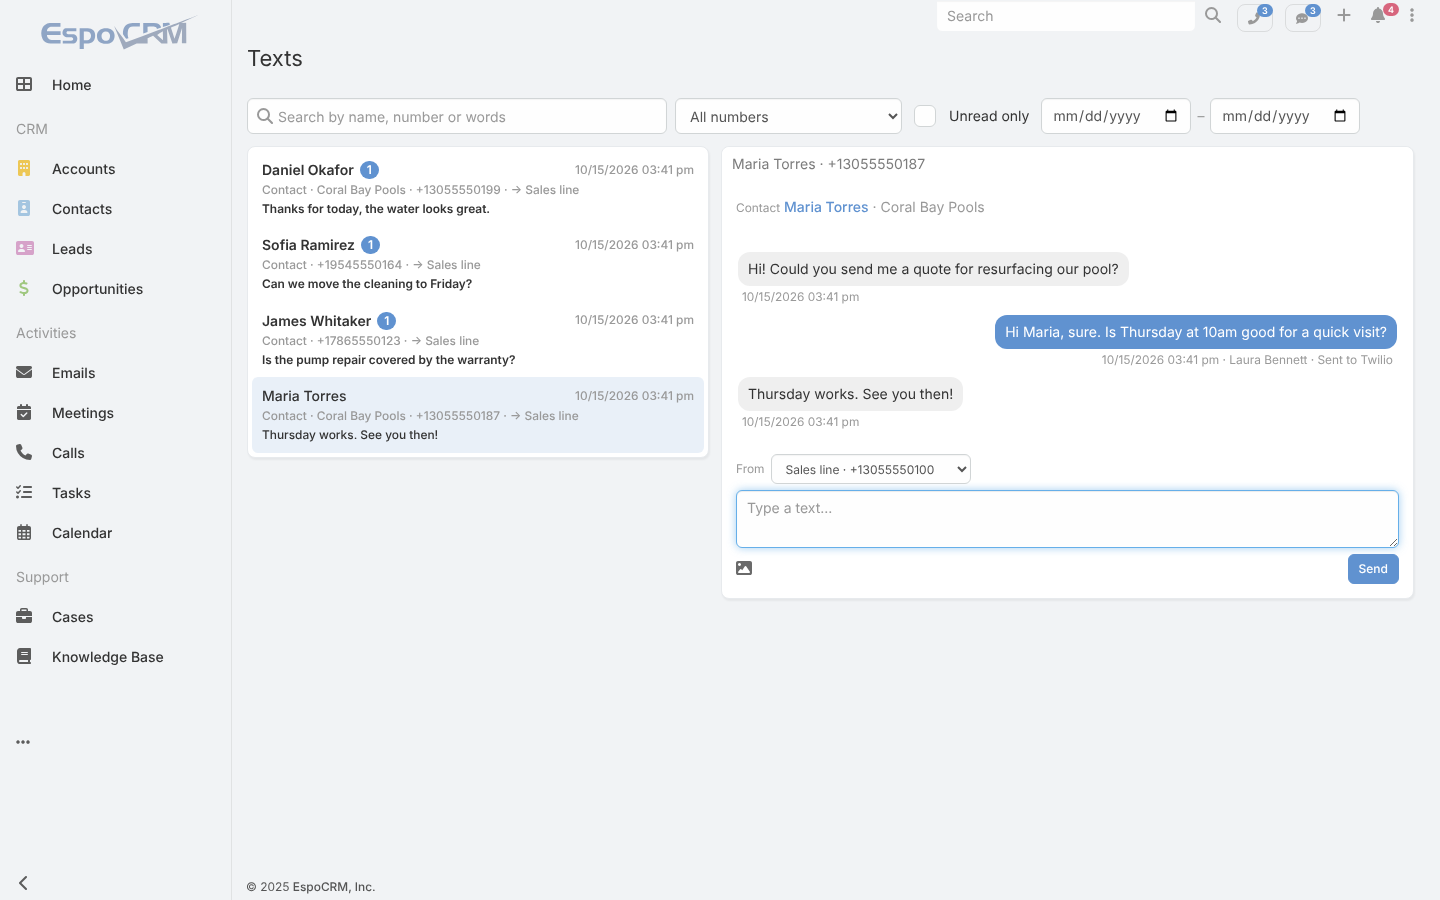Open the Calls section link
Viewport: 1440px width, 900px height.
click(x=115, y=453)
